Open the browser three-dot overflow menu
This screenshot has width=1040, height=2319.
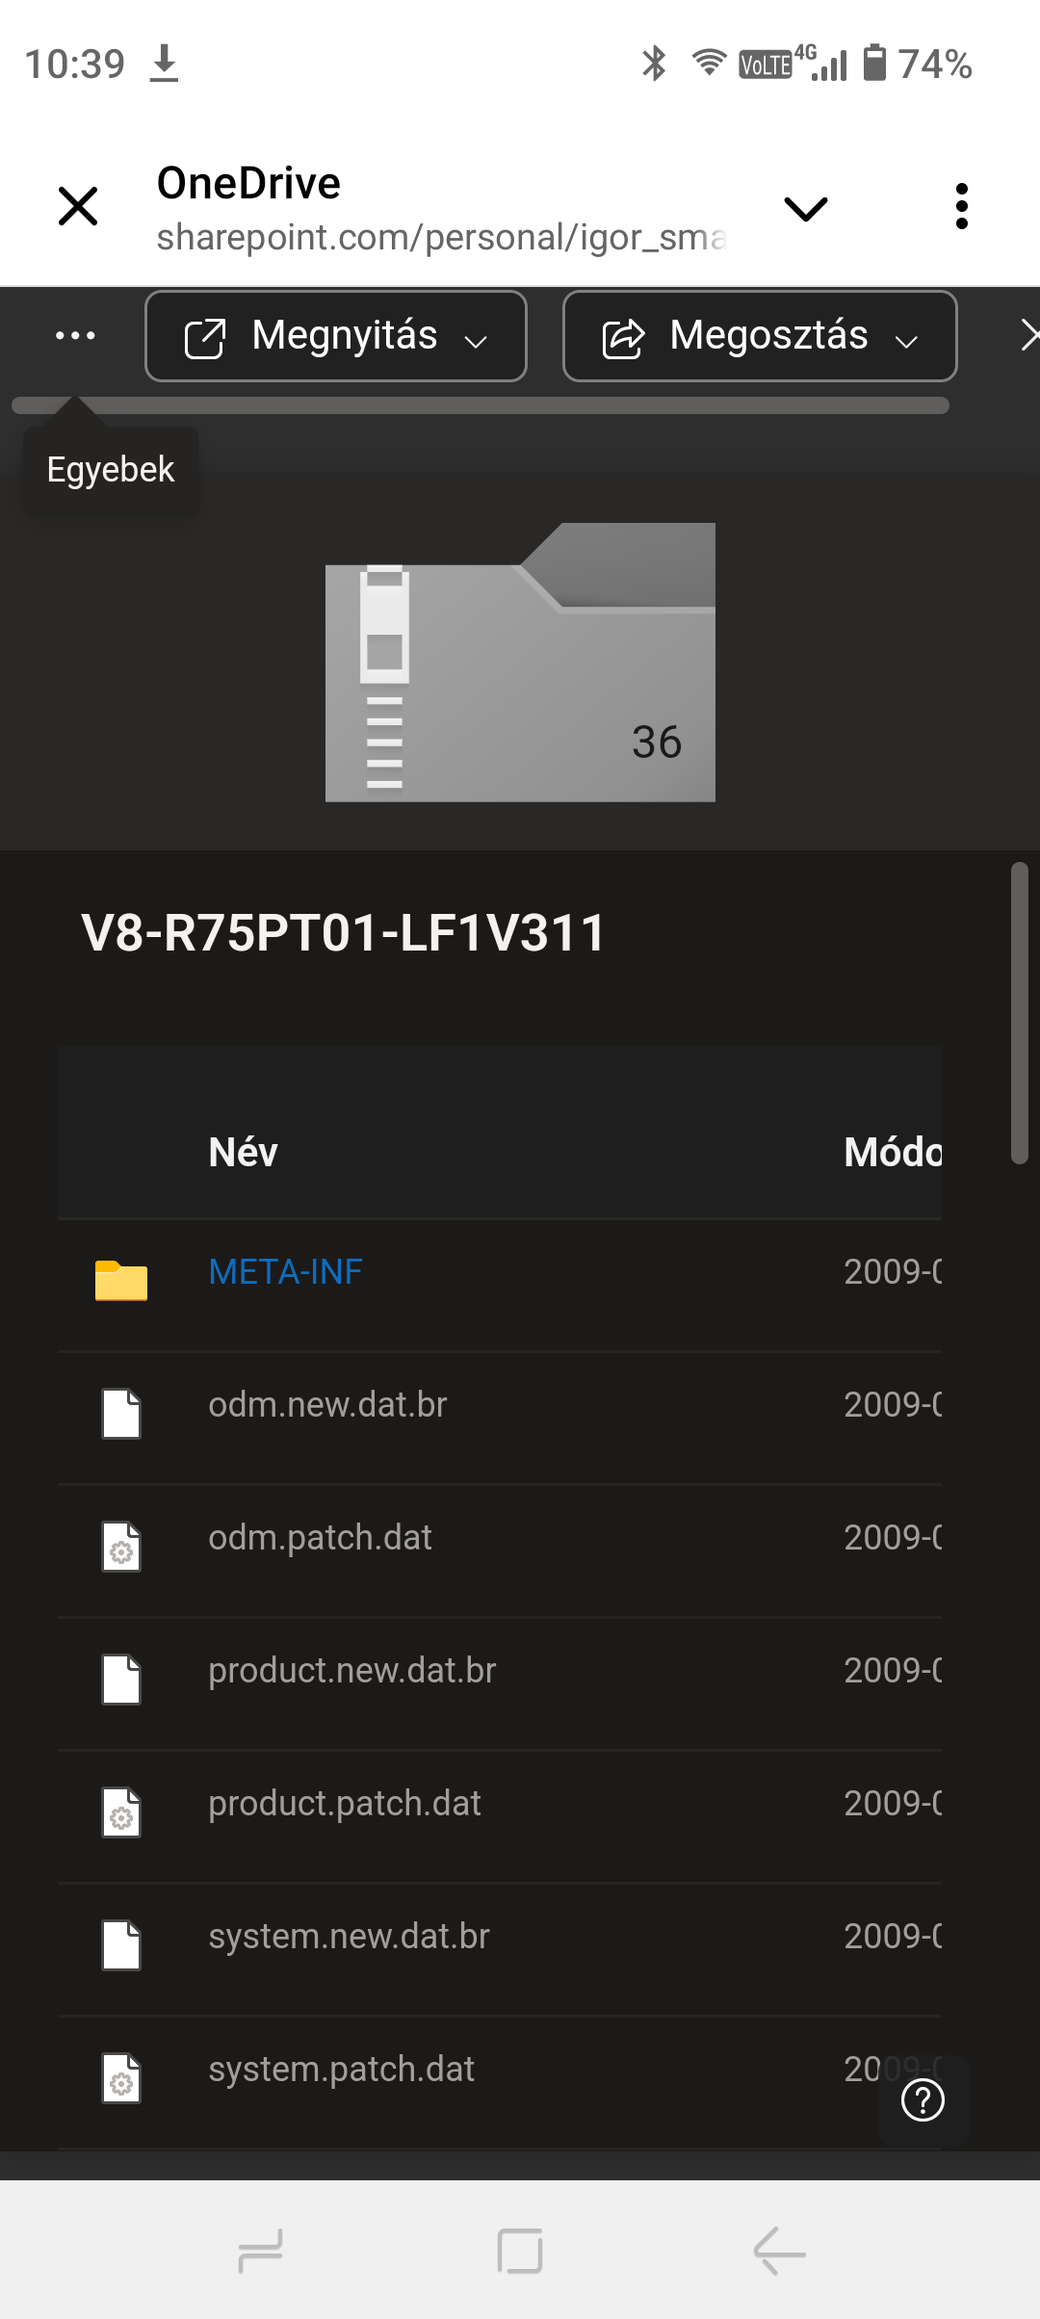tap(961, 207)
